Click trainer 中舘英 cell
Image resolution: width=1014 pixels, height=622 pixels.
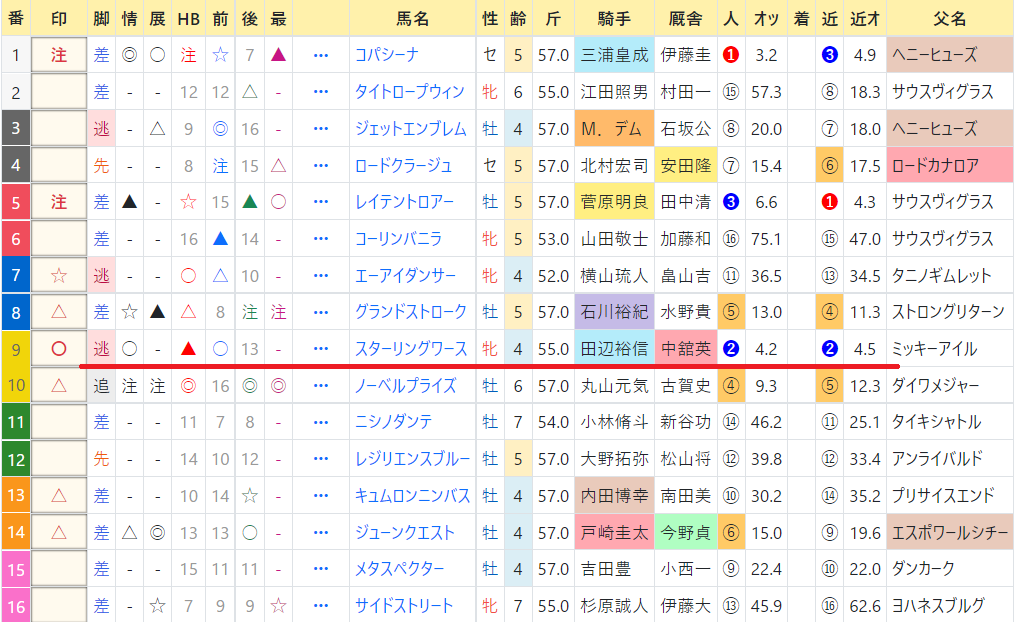point(685,349)
